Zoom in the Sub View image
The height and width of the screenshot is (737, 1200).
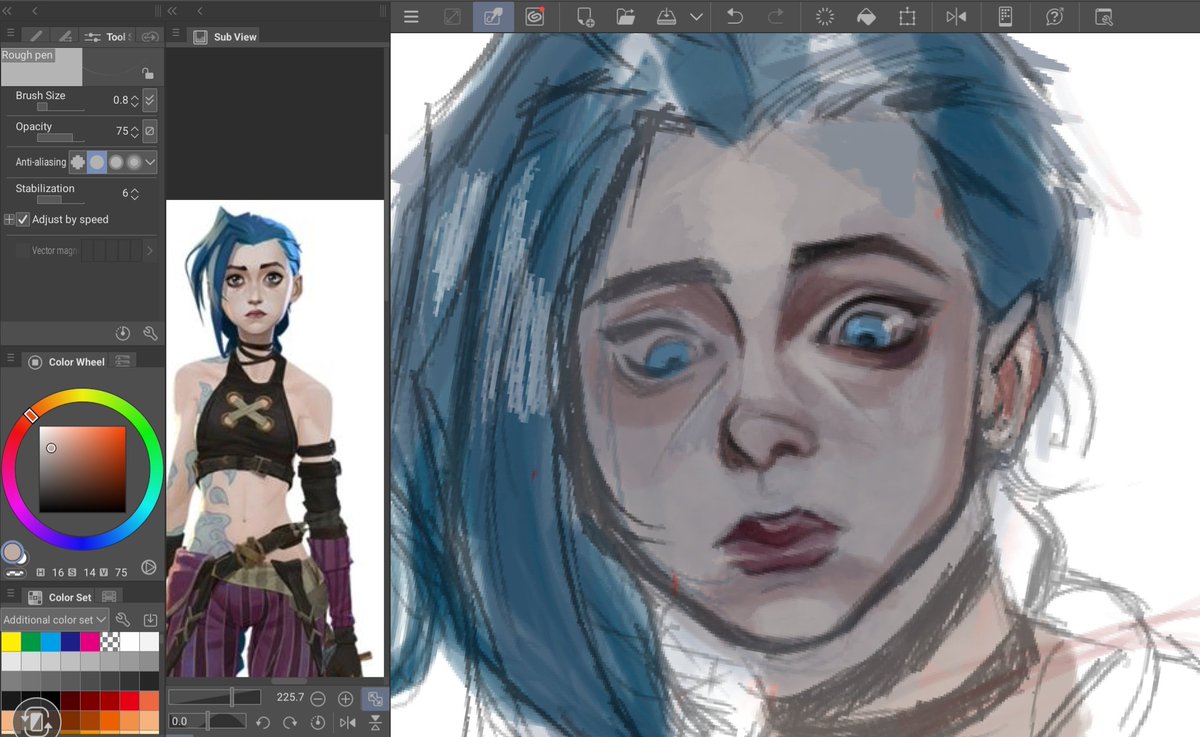pos(346,698)
